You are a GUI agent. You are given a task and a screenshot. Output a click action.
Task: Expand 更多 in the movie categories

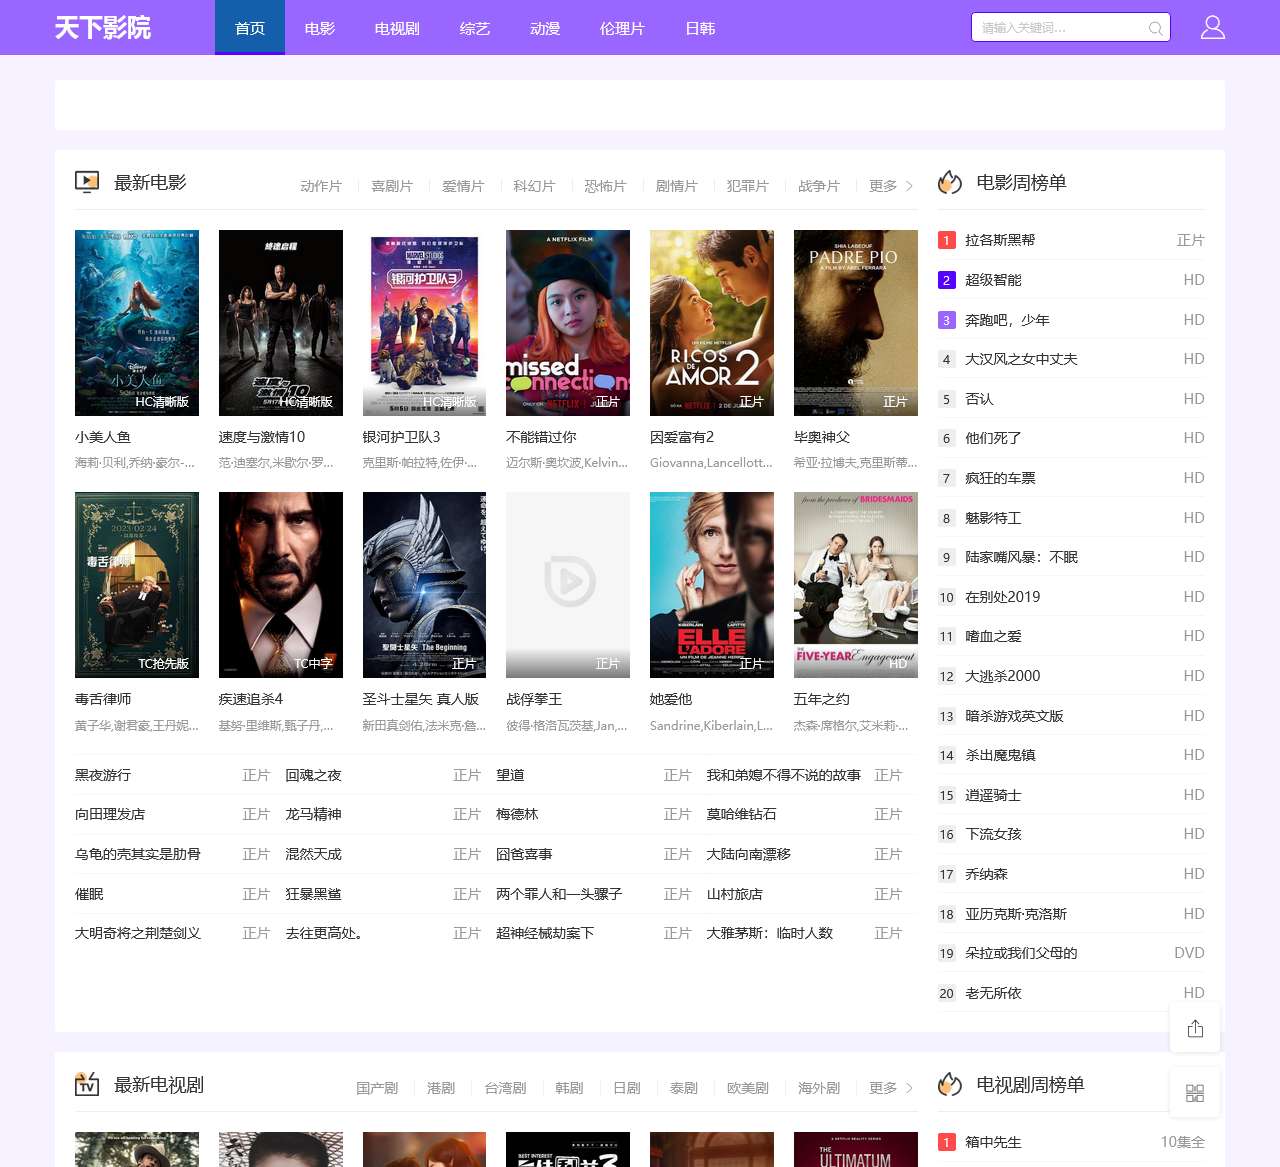pos(890,186)
